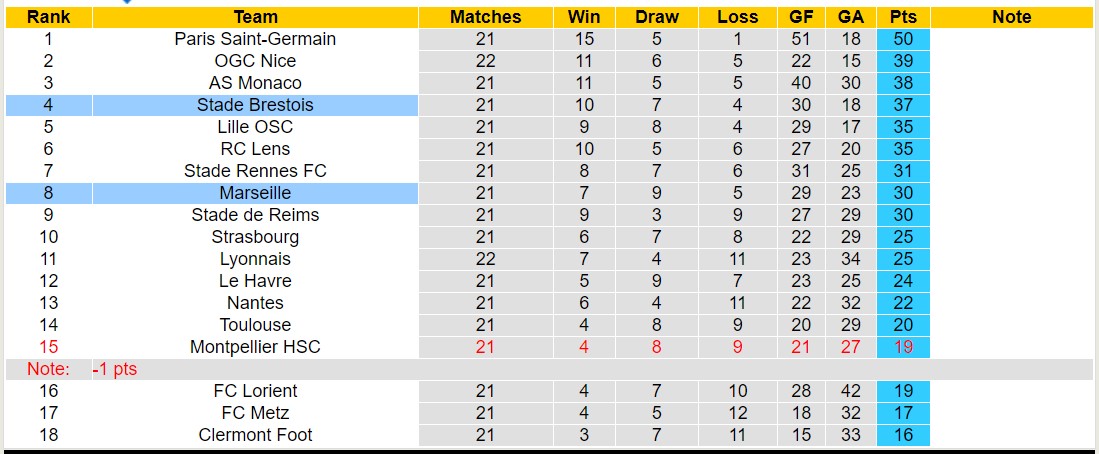1099x454 pixels.
Task: Click the Stade Rennes FC team name
Action: 255,171
